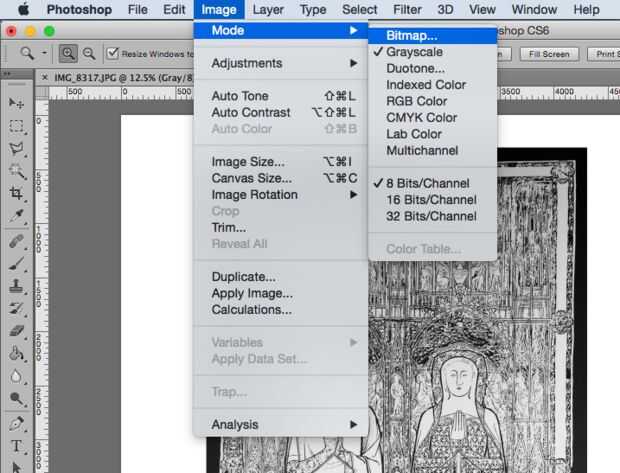Select the Horizontal Type tool
Image resolution: width=620 pixels, height=473 pixels.
(16, 446)
